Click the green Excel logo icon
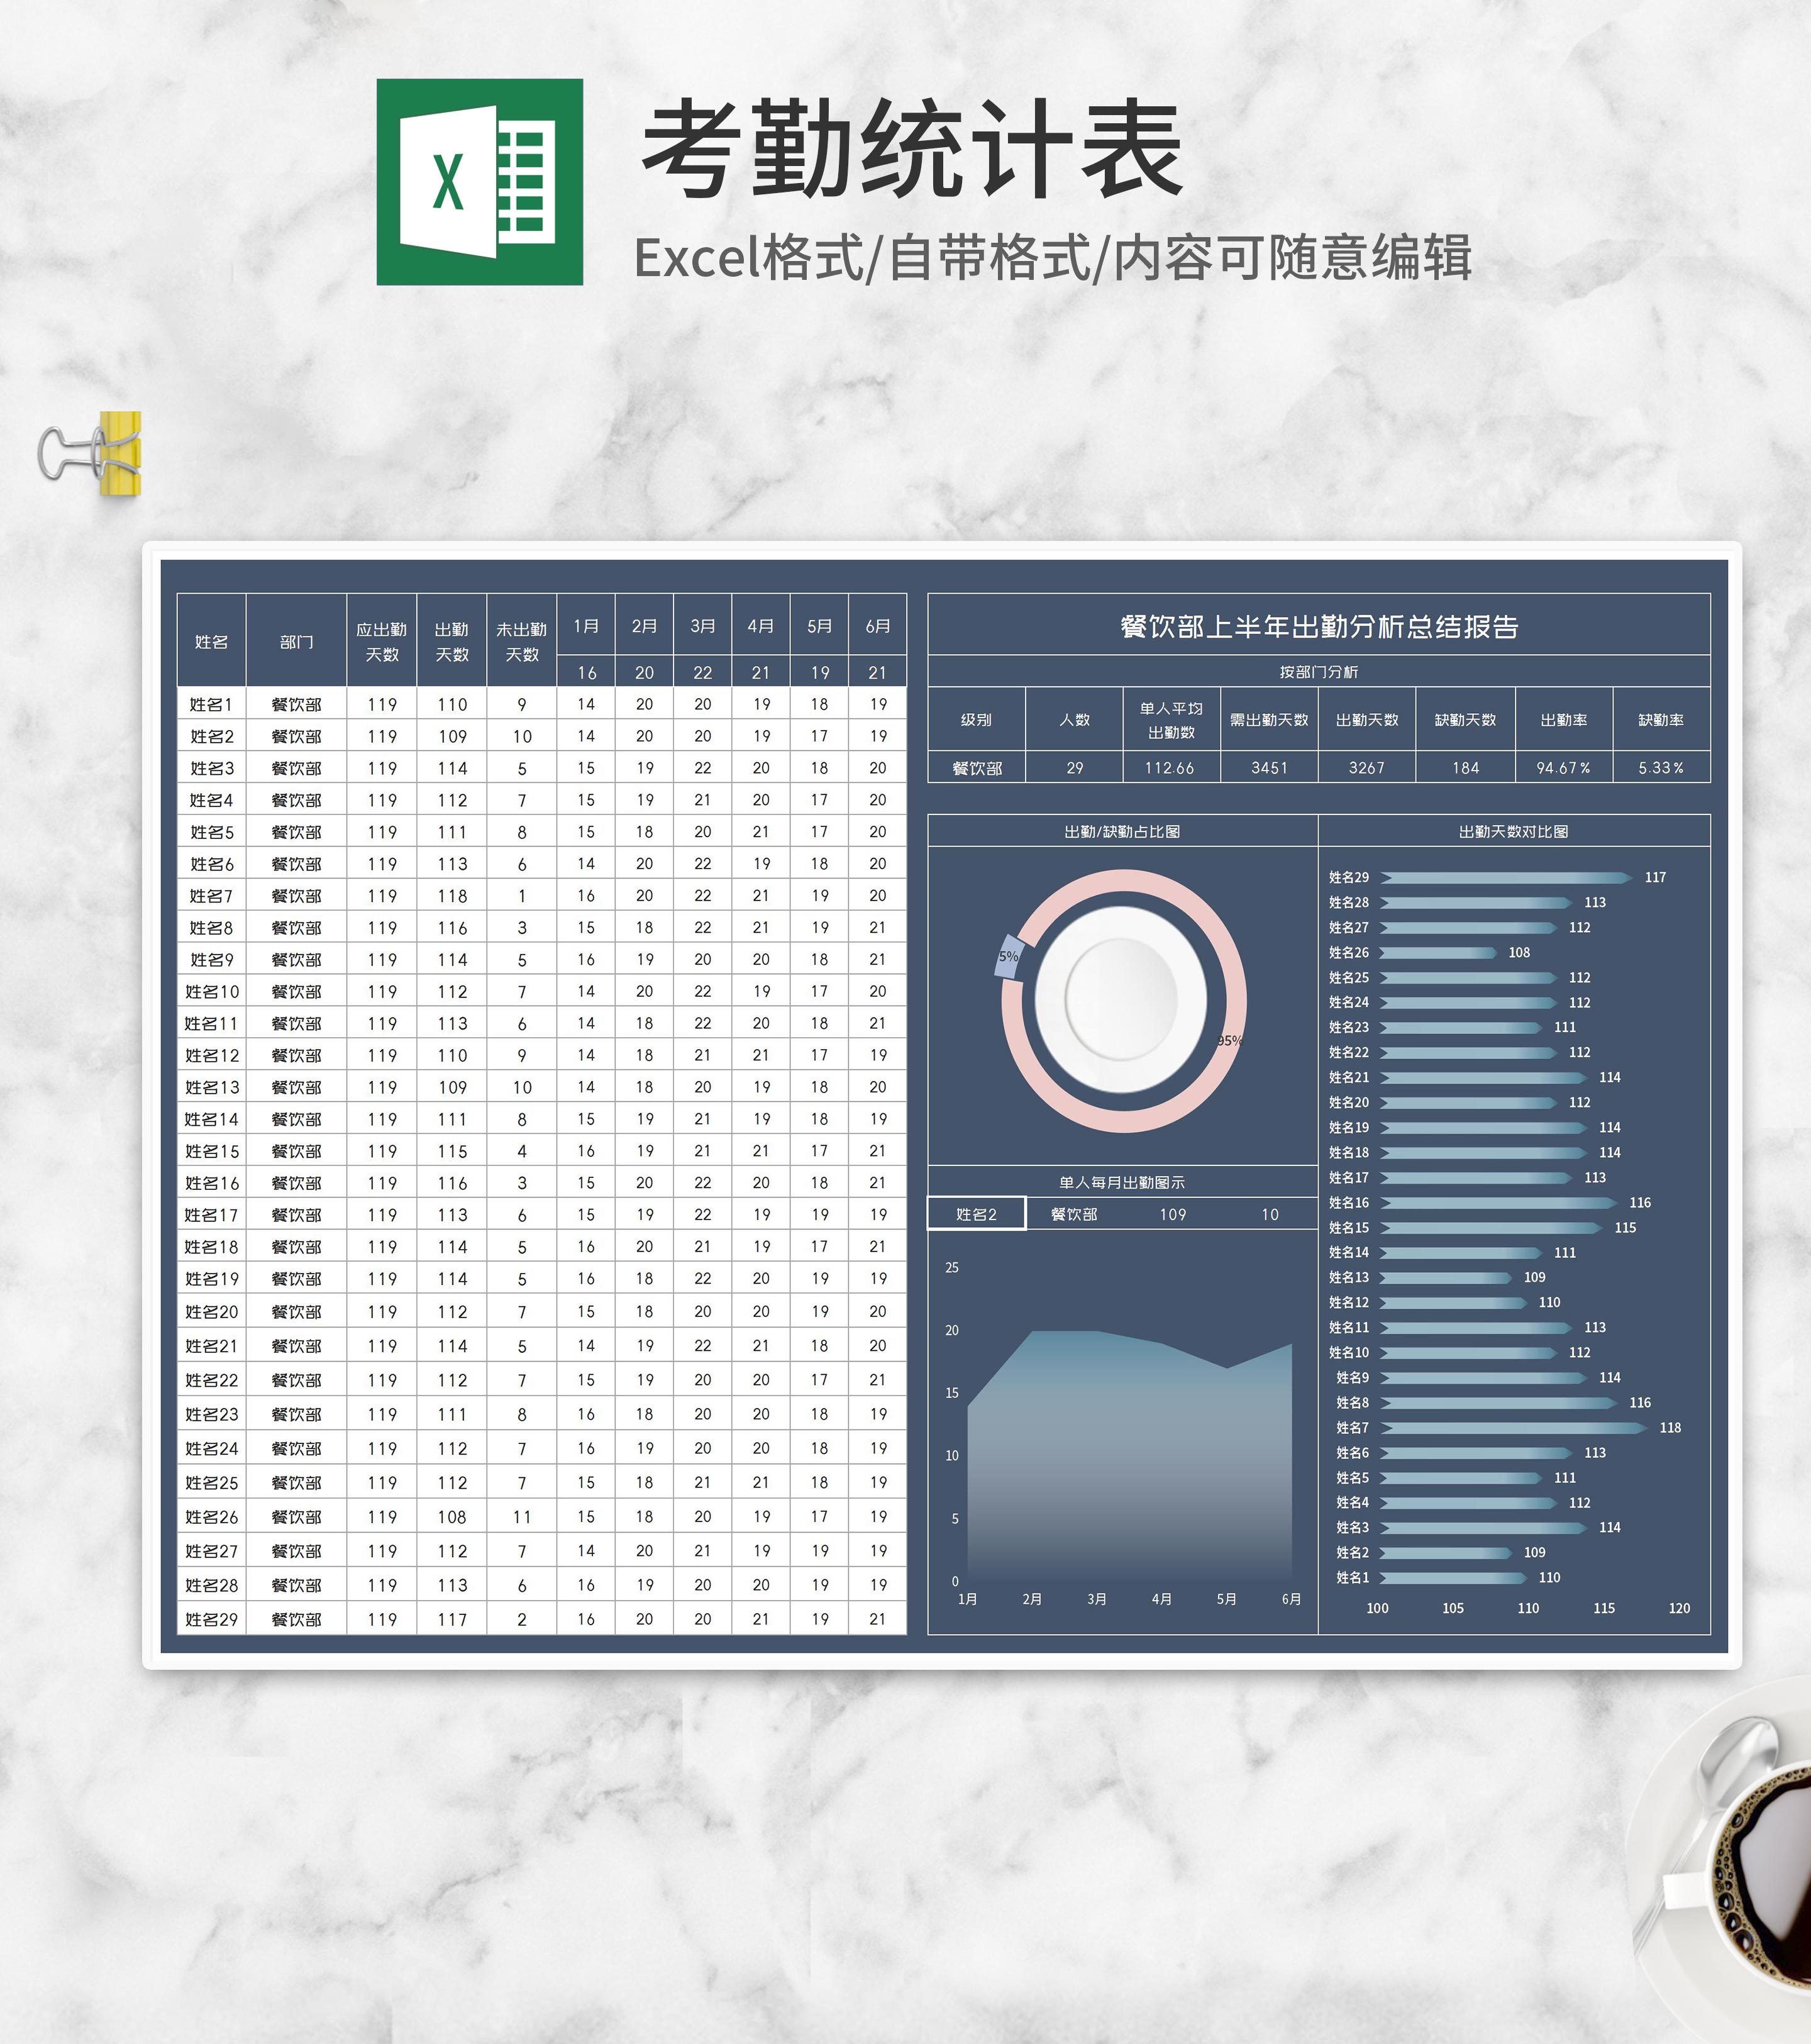Screen dimensions: 1811x2044 (479, 182)
